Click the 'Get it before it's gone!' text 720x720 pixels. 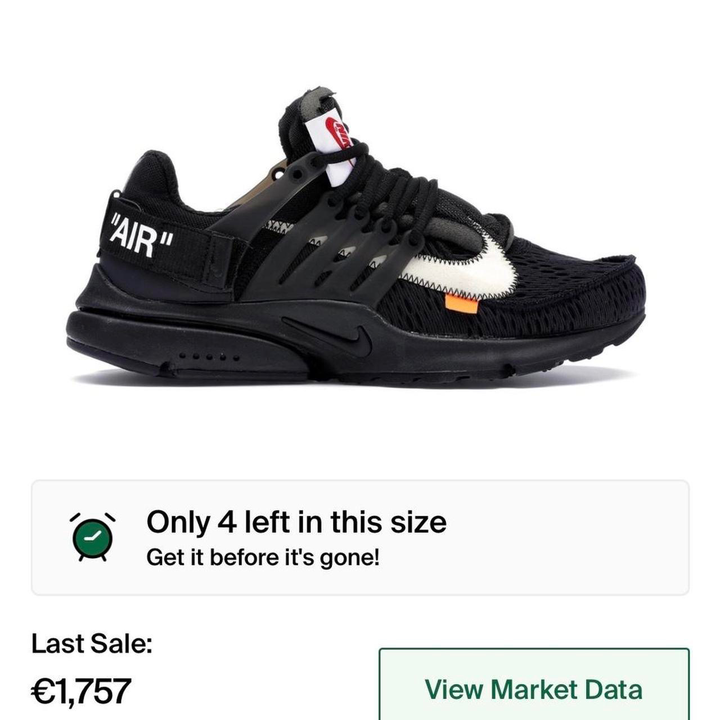tap(263, 557)
